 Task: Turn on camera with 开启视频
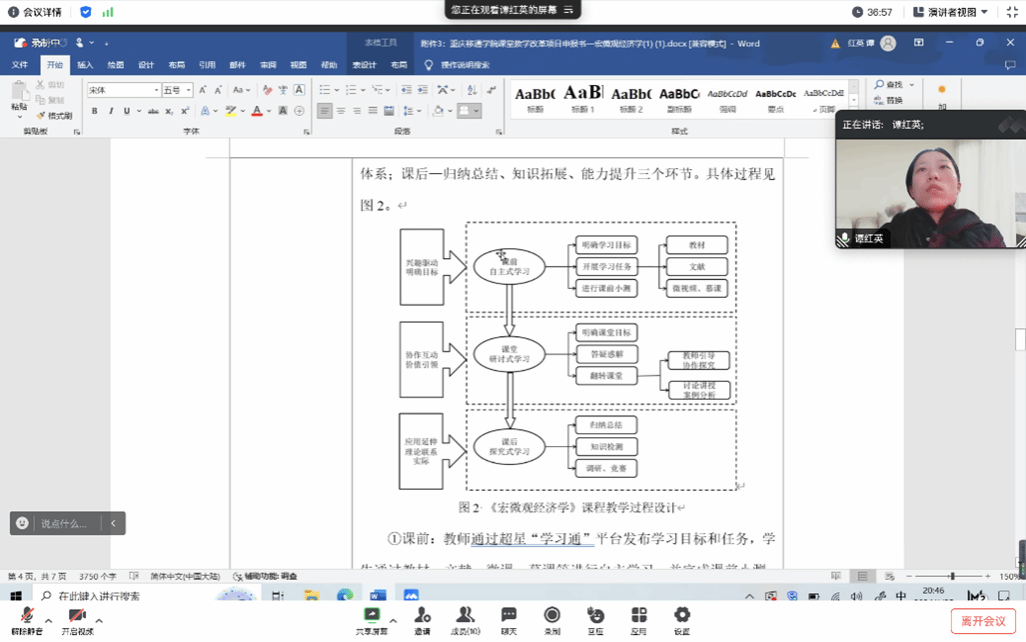[77, 616]
